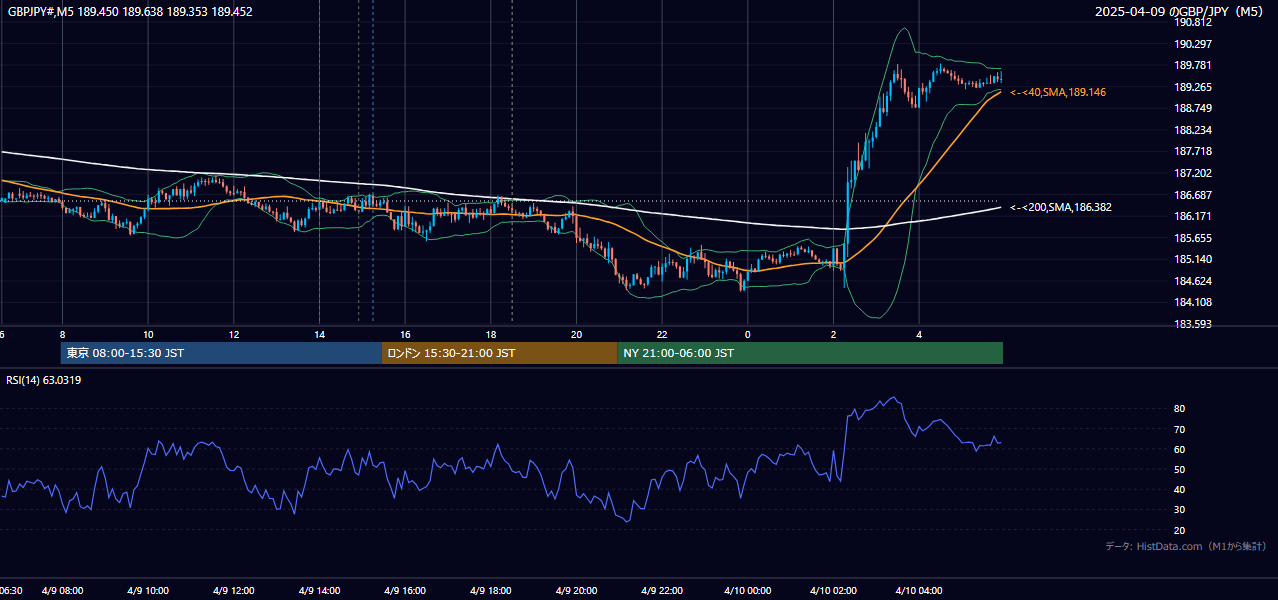Click RSI scale level 30
1278x600 pixels.
coord(1180,510)
